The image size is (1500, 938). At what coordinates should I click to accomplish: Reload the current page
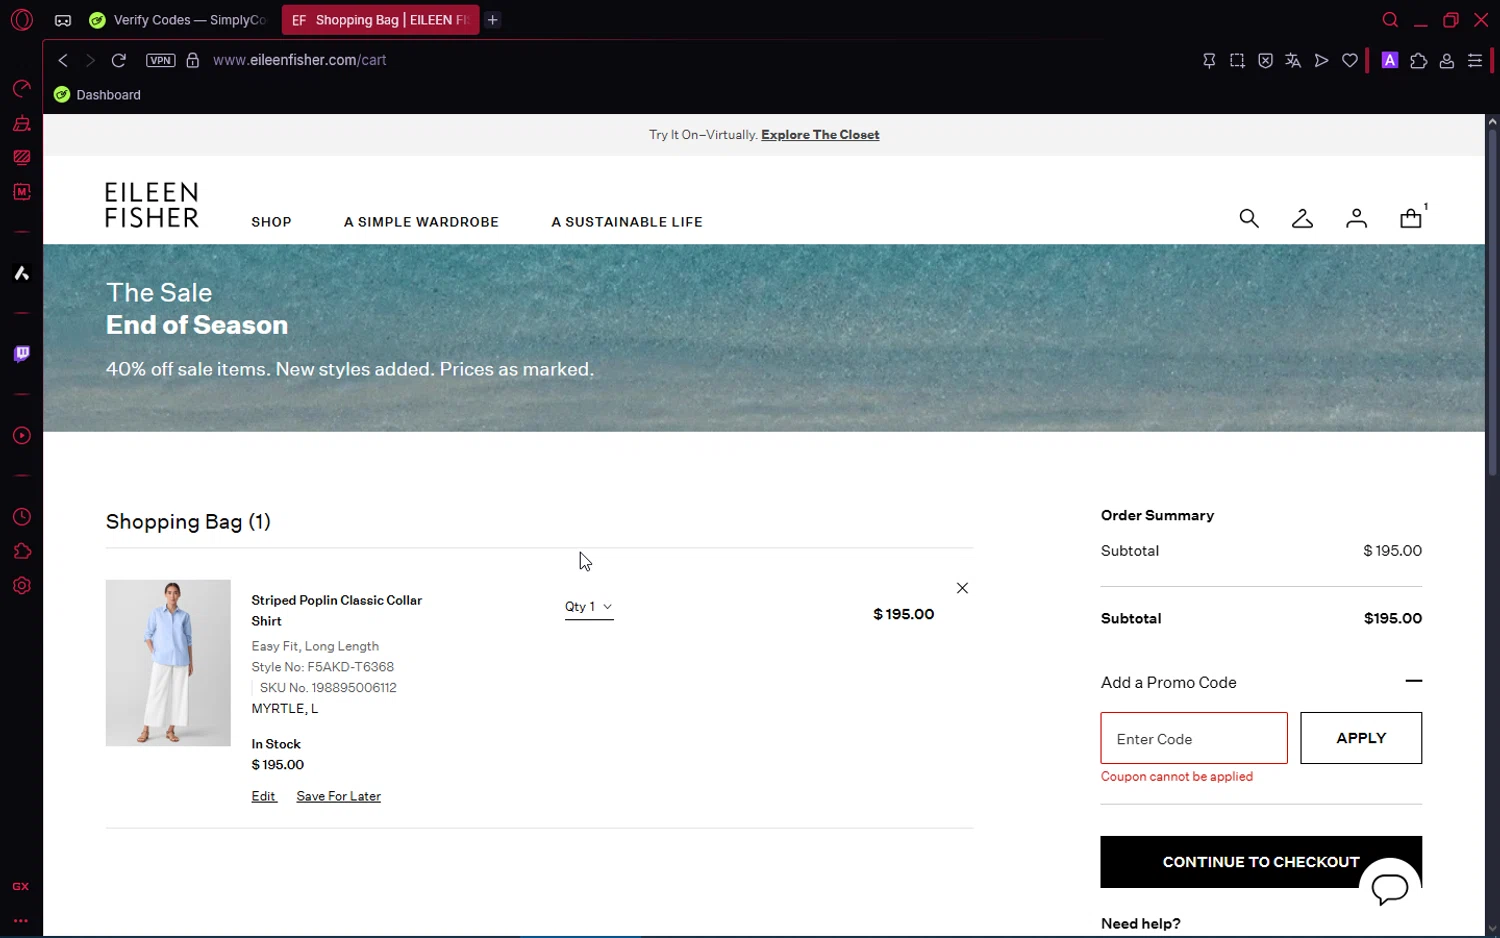(118, 60)
